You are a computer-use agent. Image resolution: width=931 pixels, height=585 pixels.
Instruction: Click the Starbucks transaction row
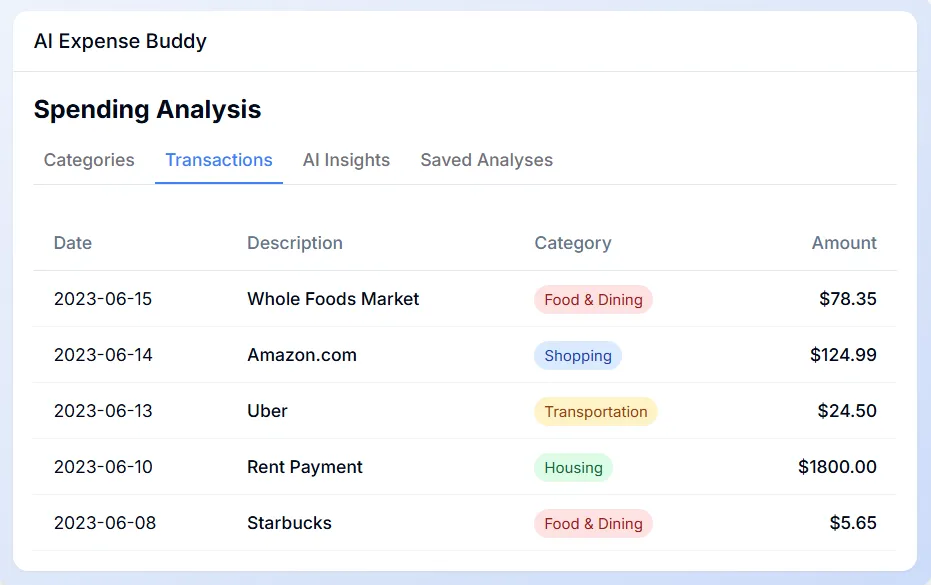tap(289, 523)
